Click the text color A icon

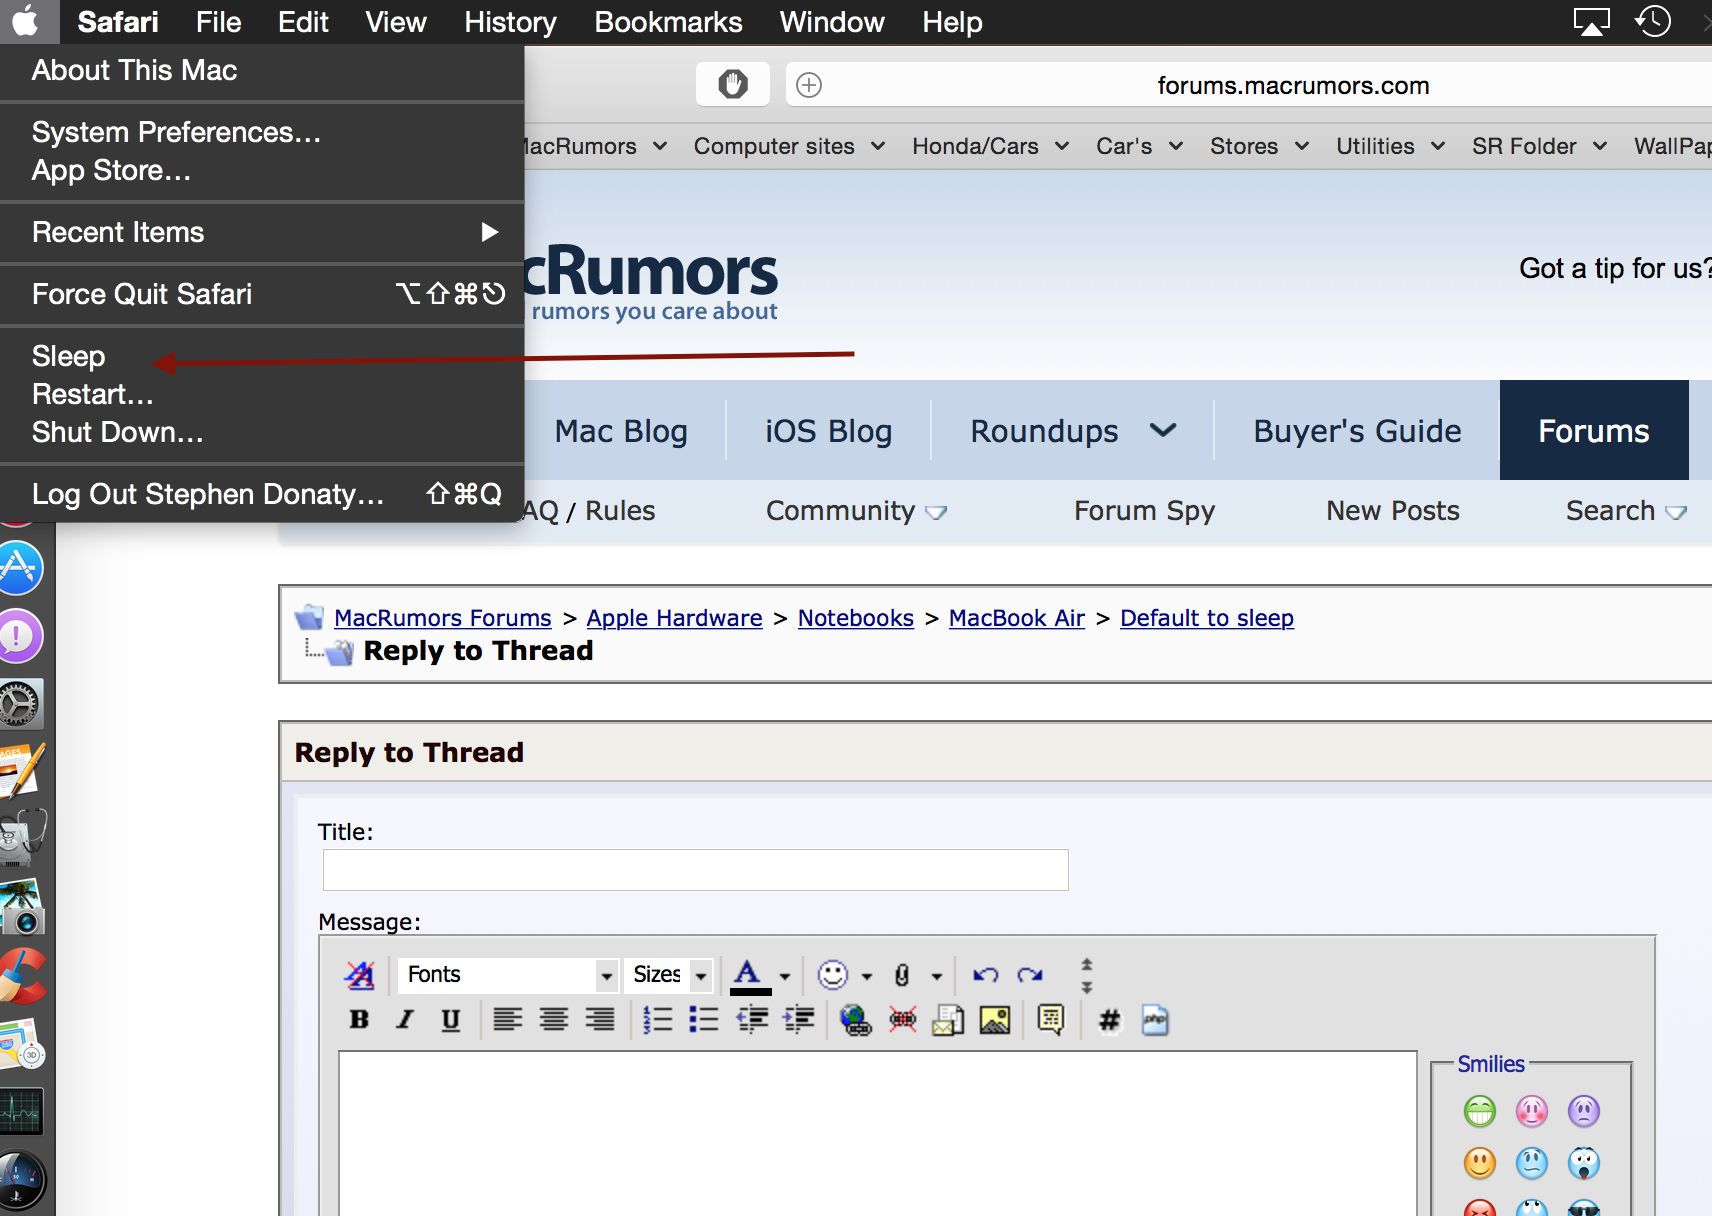[x=749, y=975]
